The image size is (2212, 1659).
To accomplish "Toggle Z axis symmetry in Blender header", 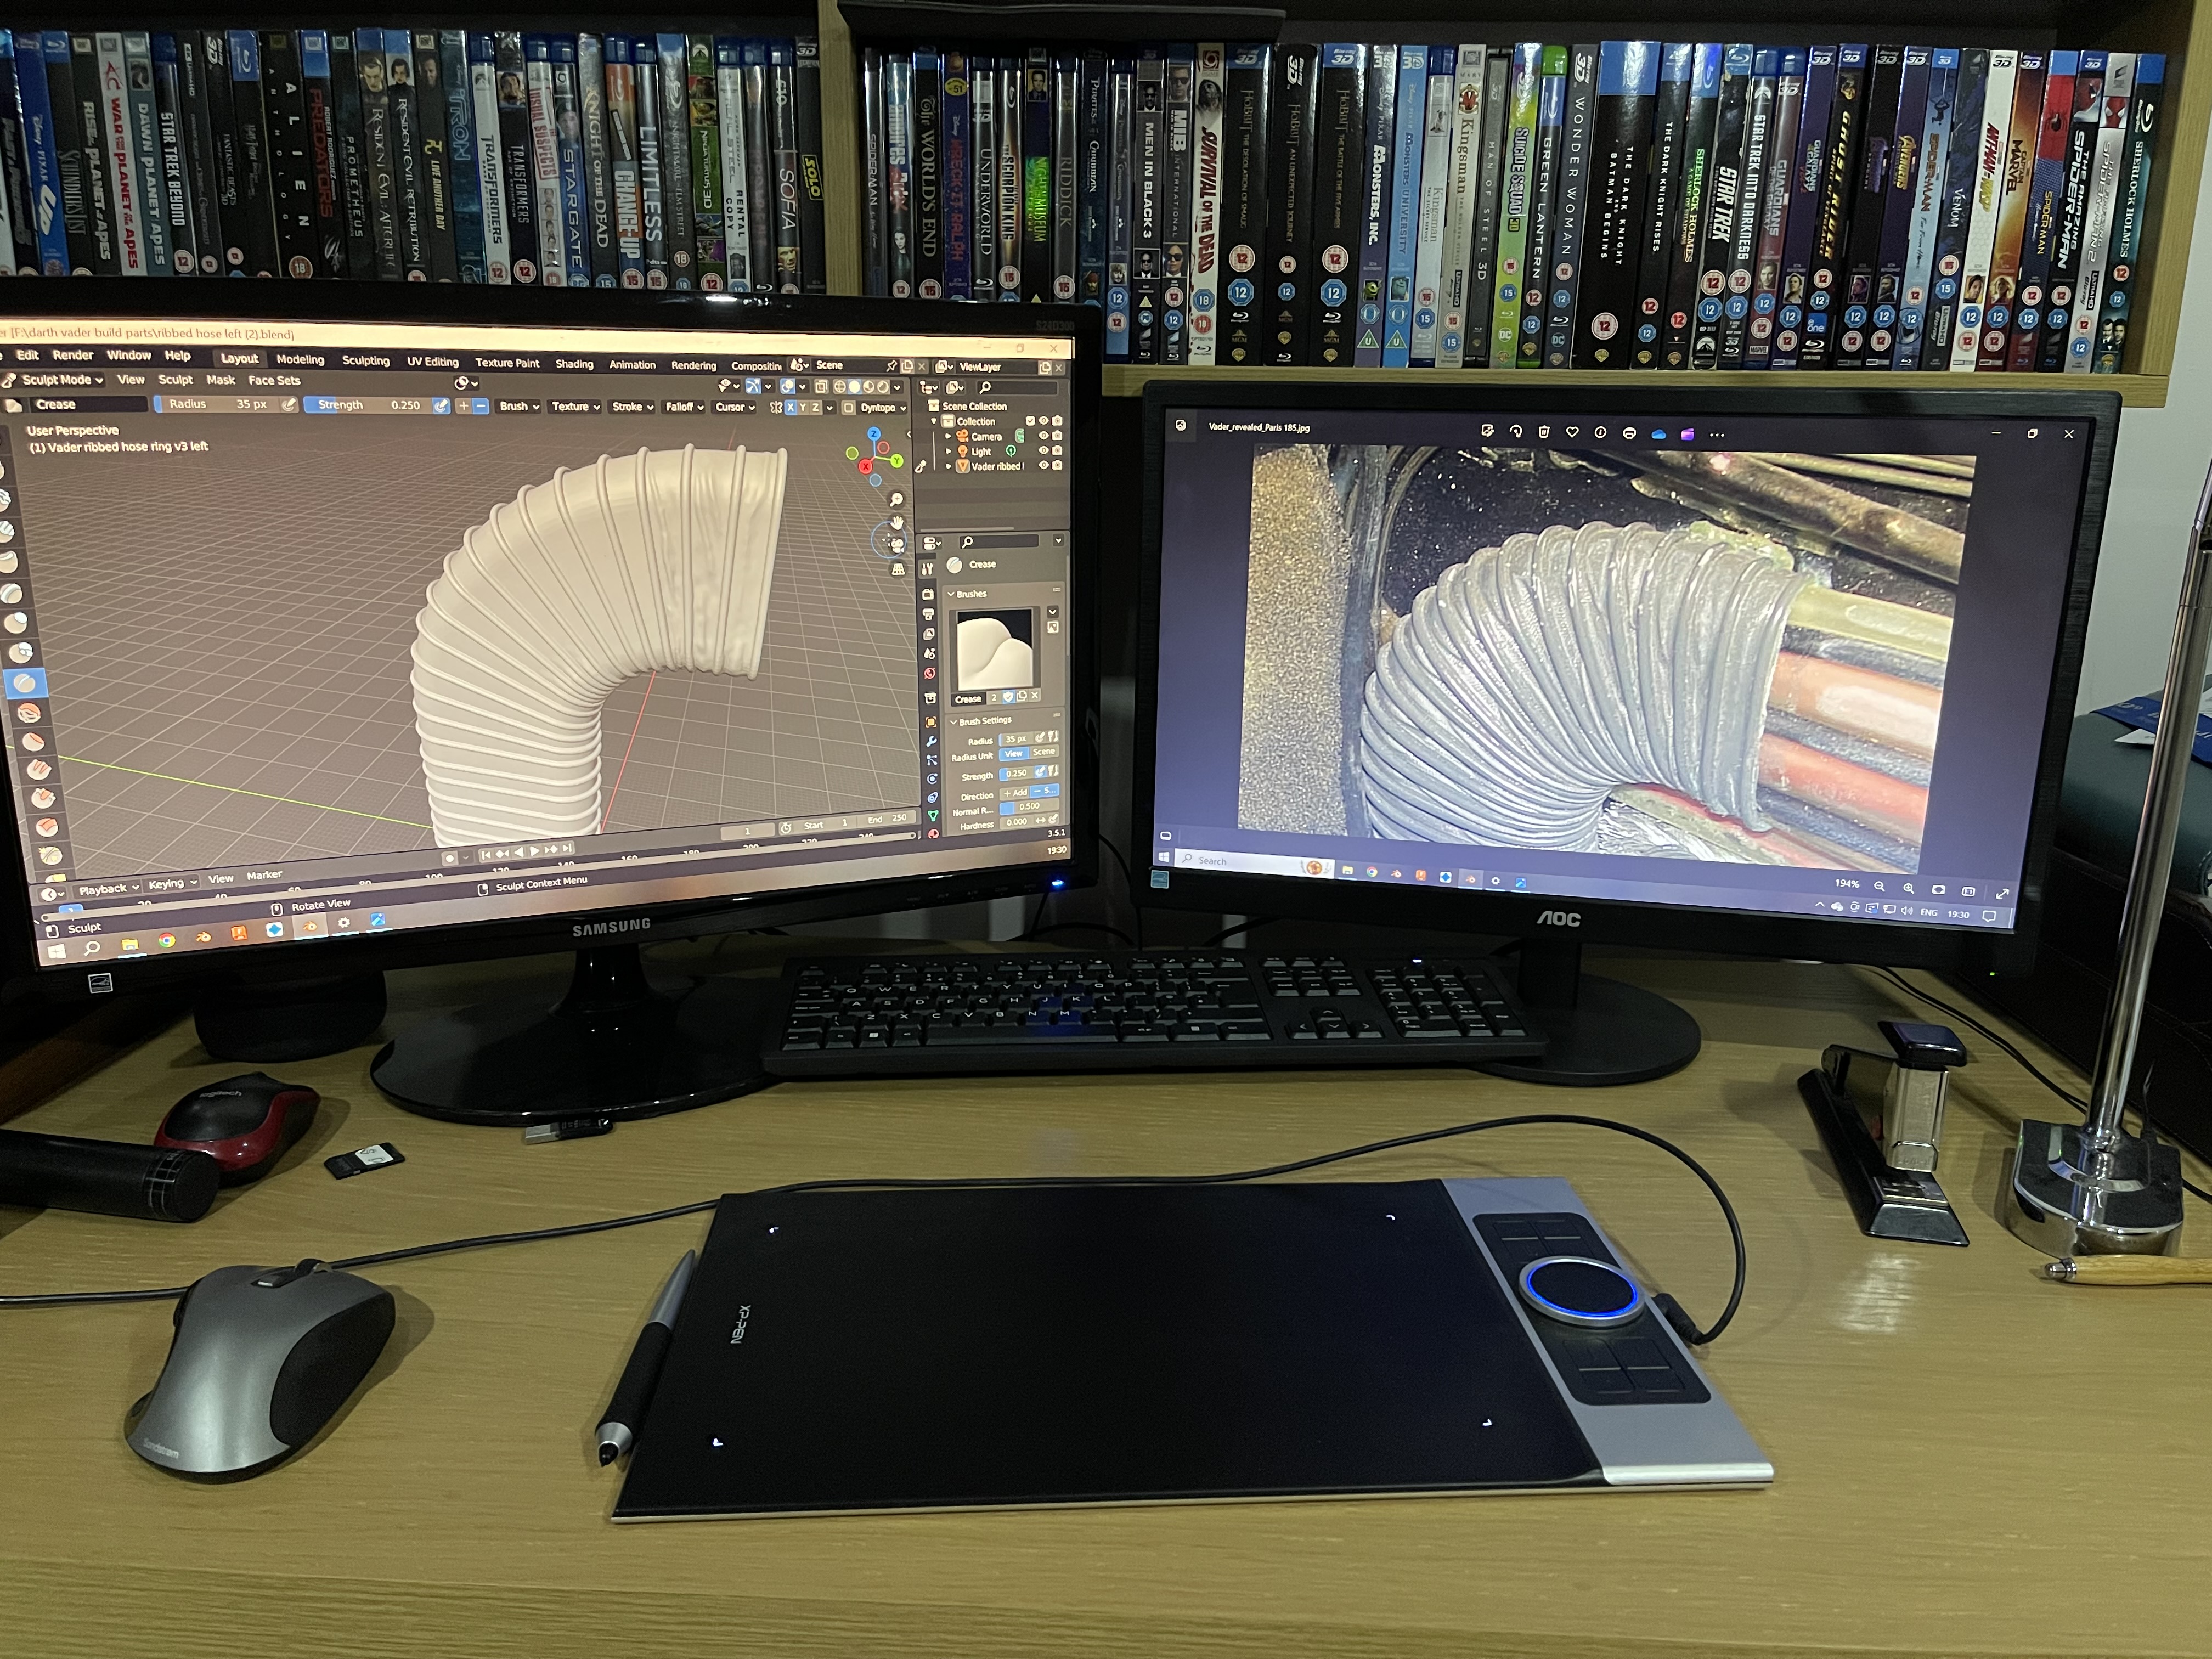I will point(816,407).
